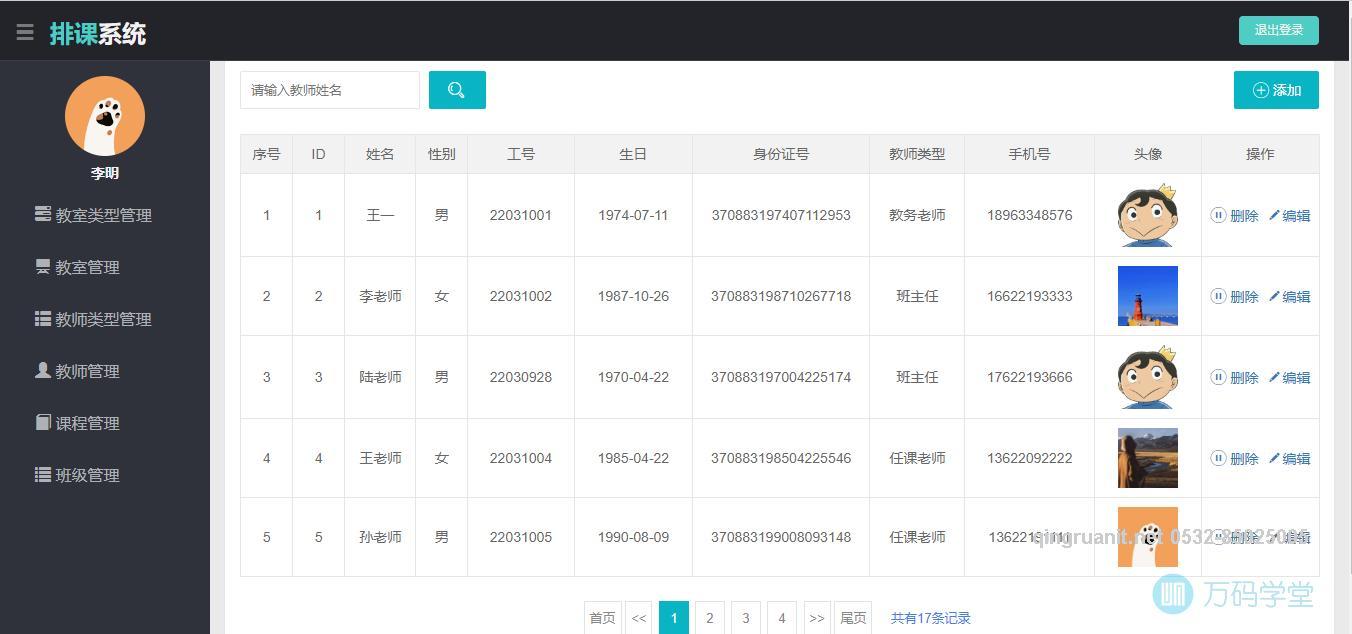Collapse the sidebar with the hamburger icon

(x=25, y=30)
